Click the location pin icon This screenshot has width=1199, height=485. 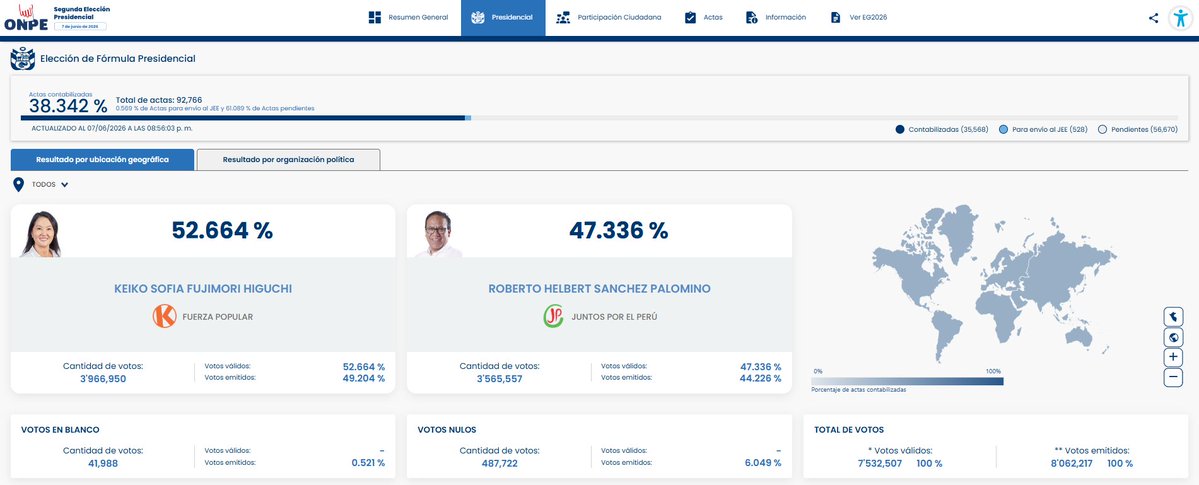coord(19,184)
